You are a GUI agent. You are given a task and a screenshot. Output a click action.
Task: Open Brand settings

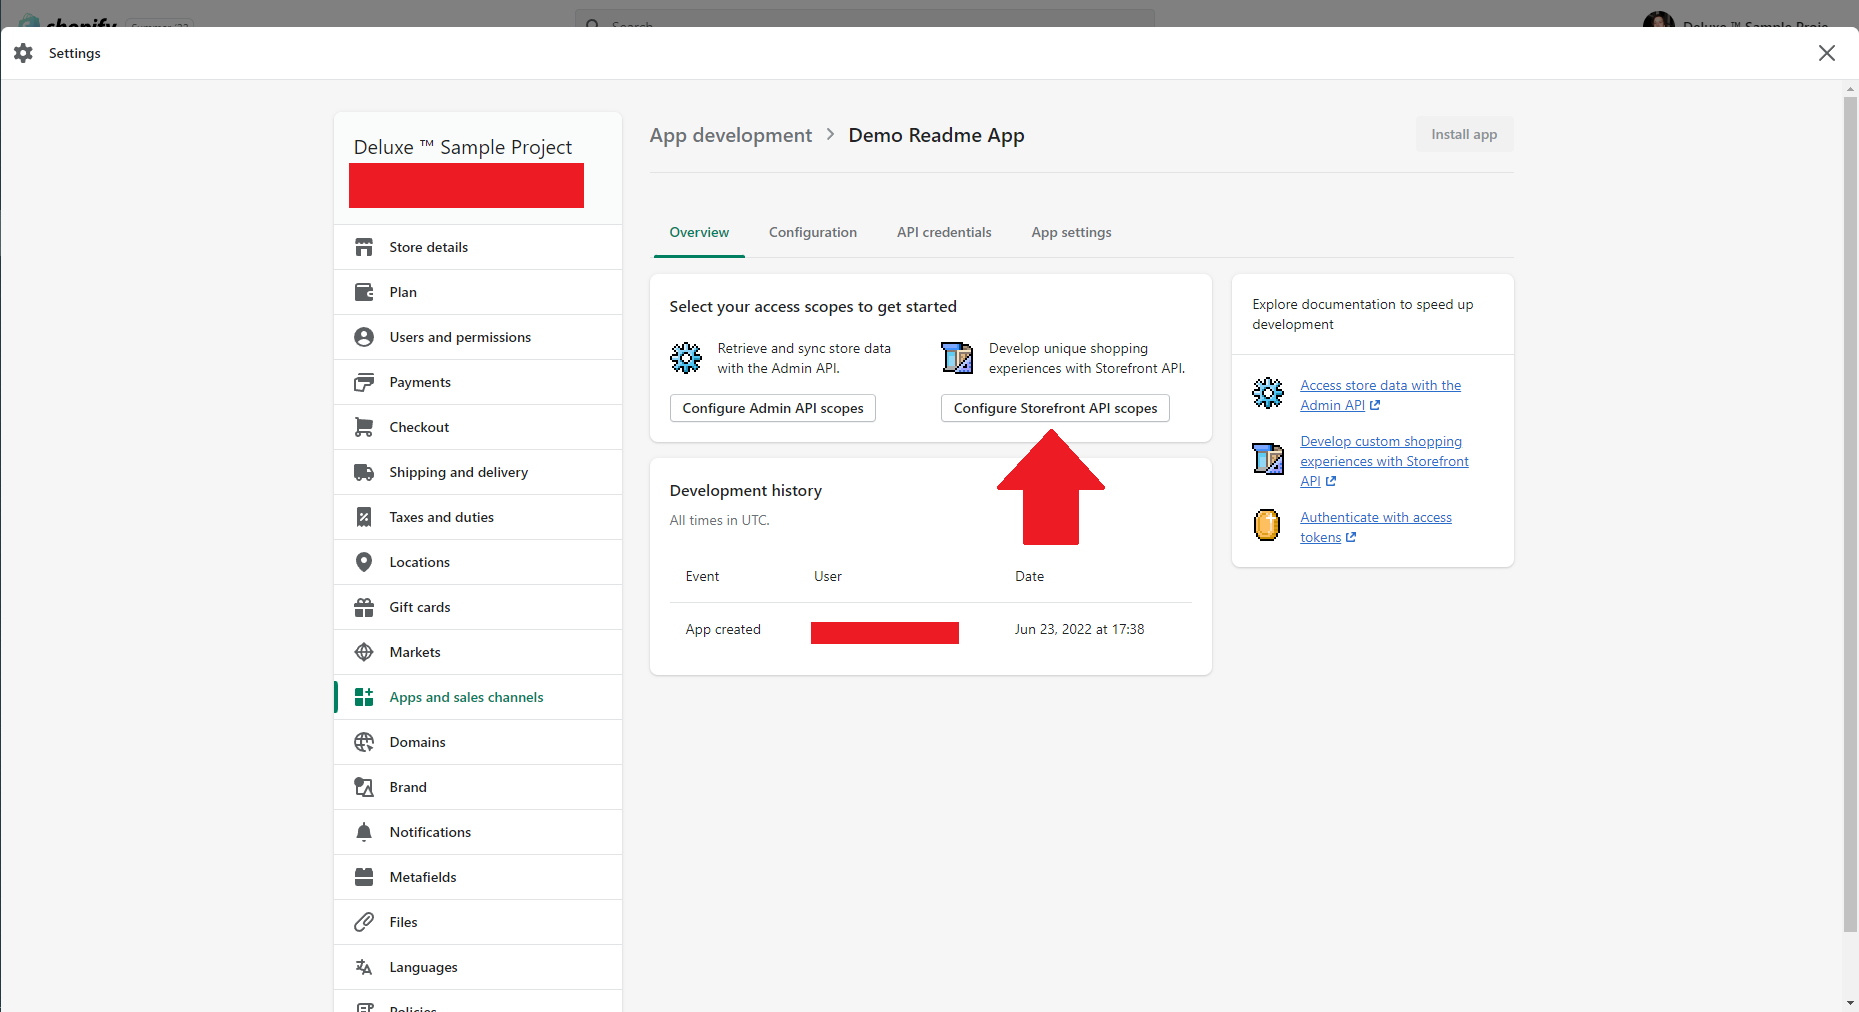(478, 787)
